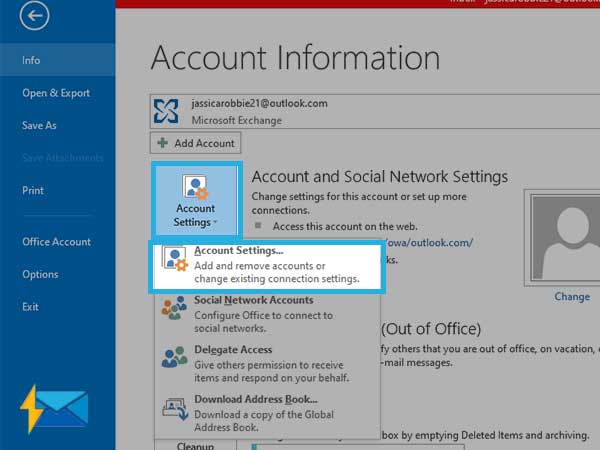Open the Open & Export tab
This screenshot has height=450, width=600.
pos(57,93)
